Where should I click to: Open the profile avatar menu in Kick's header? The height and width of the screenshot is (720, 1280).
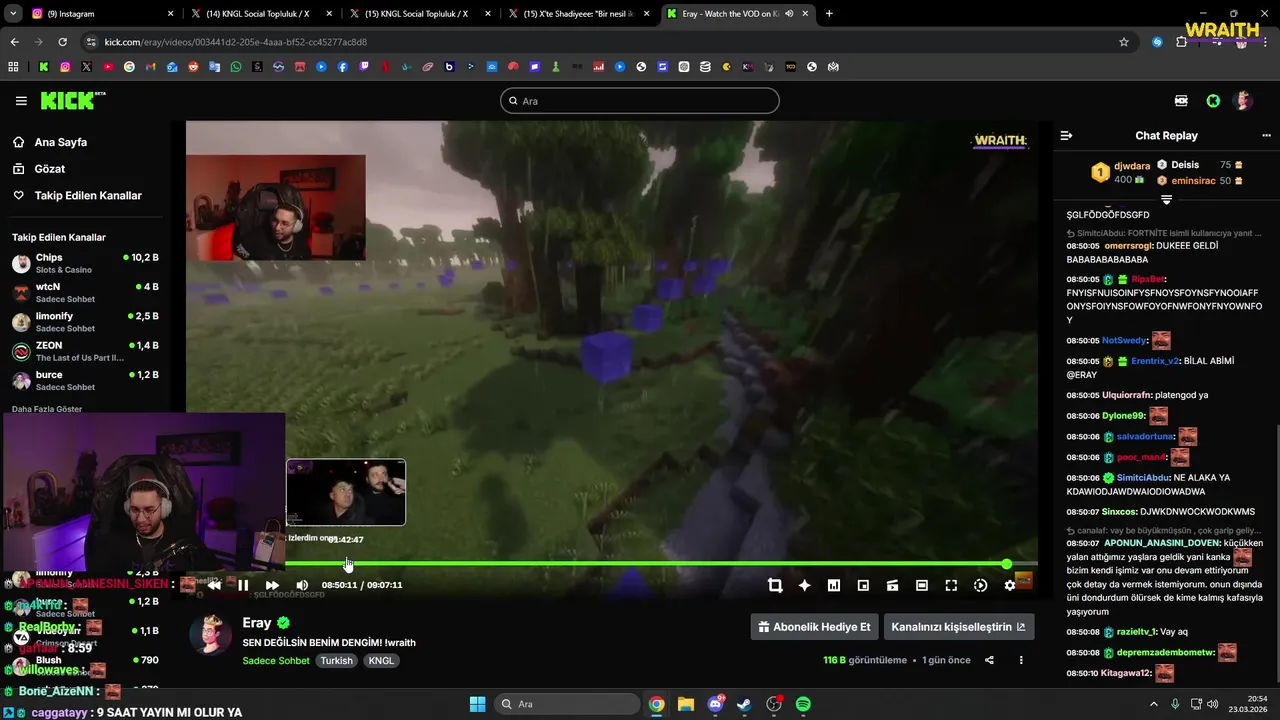pos(1243,101)
